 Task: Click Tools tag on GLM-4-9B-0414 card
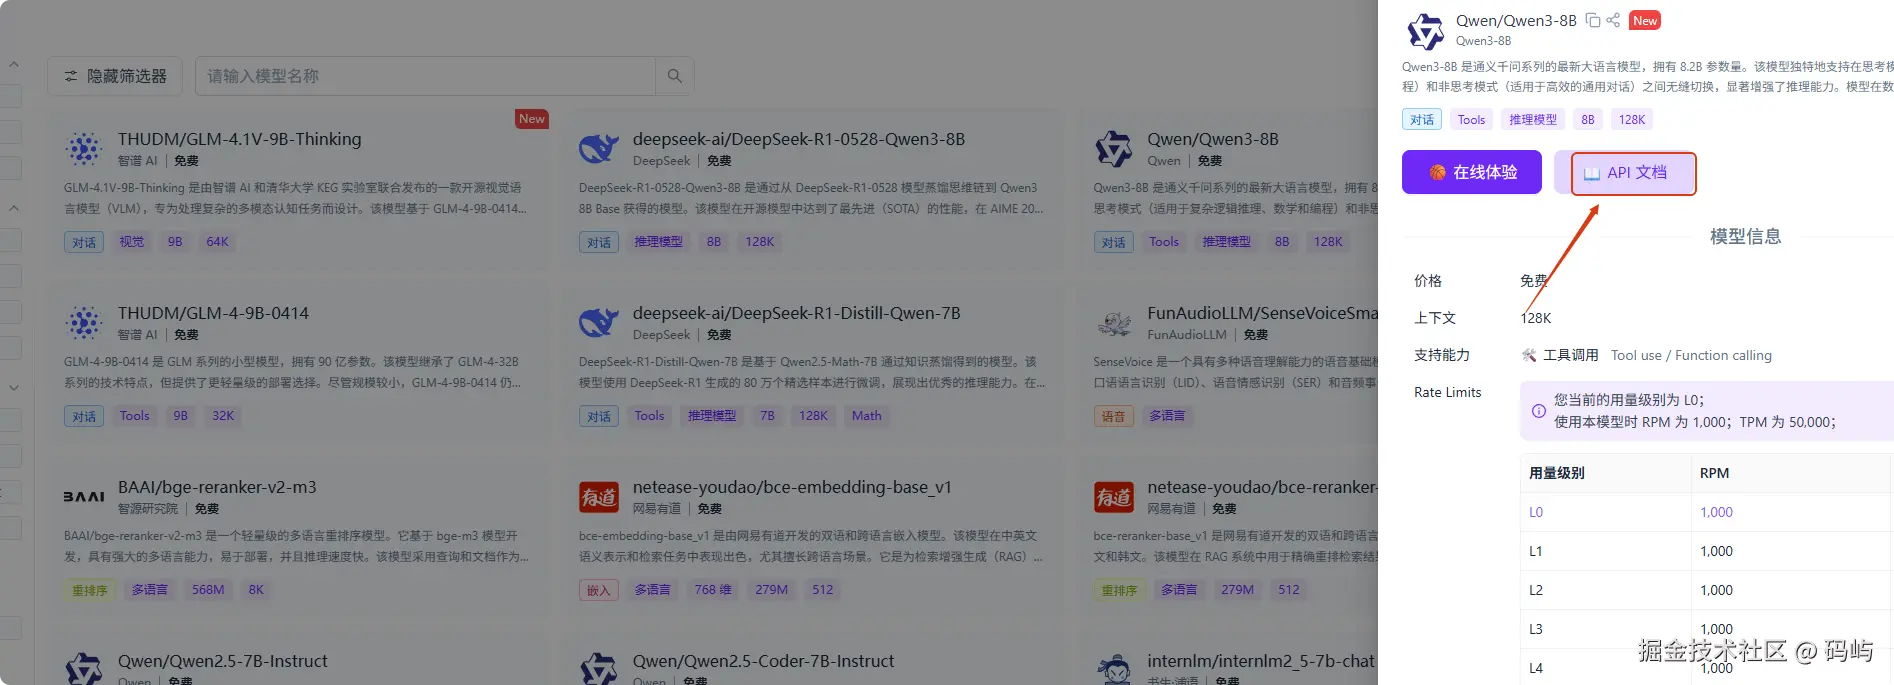click(x=134, y=416)
